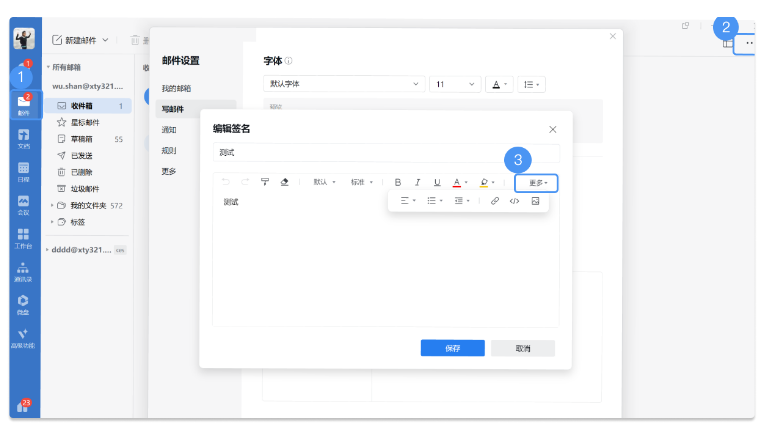Expand the 我的文件夹 folder tree
Screen dimensions: 768x447
(52, 205)
